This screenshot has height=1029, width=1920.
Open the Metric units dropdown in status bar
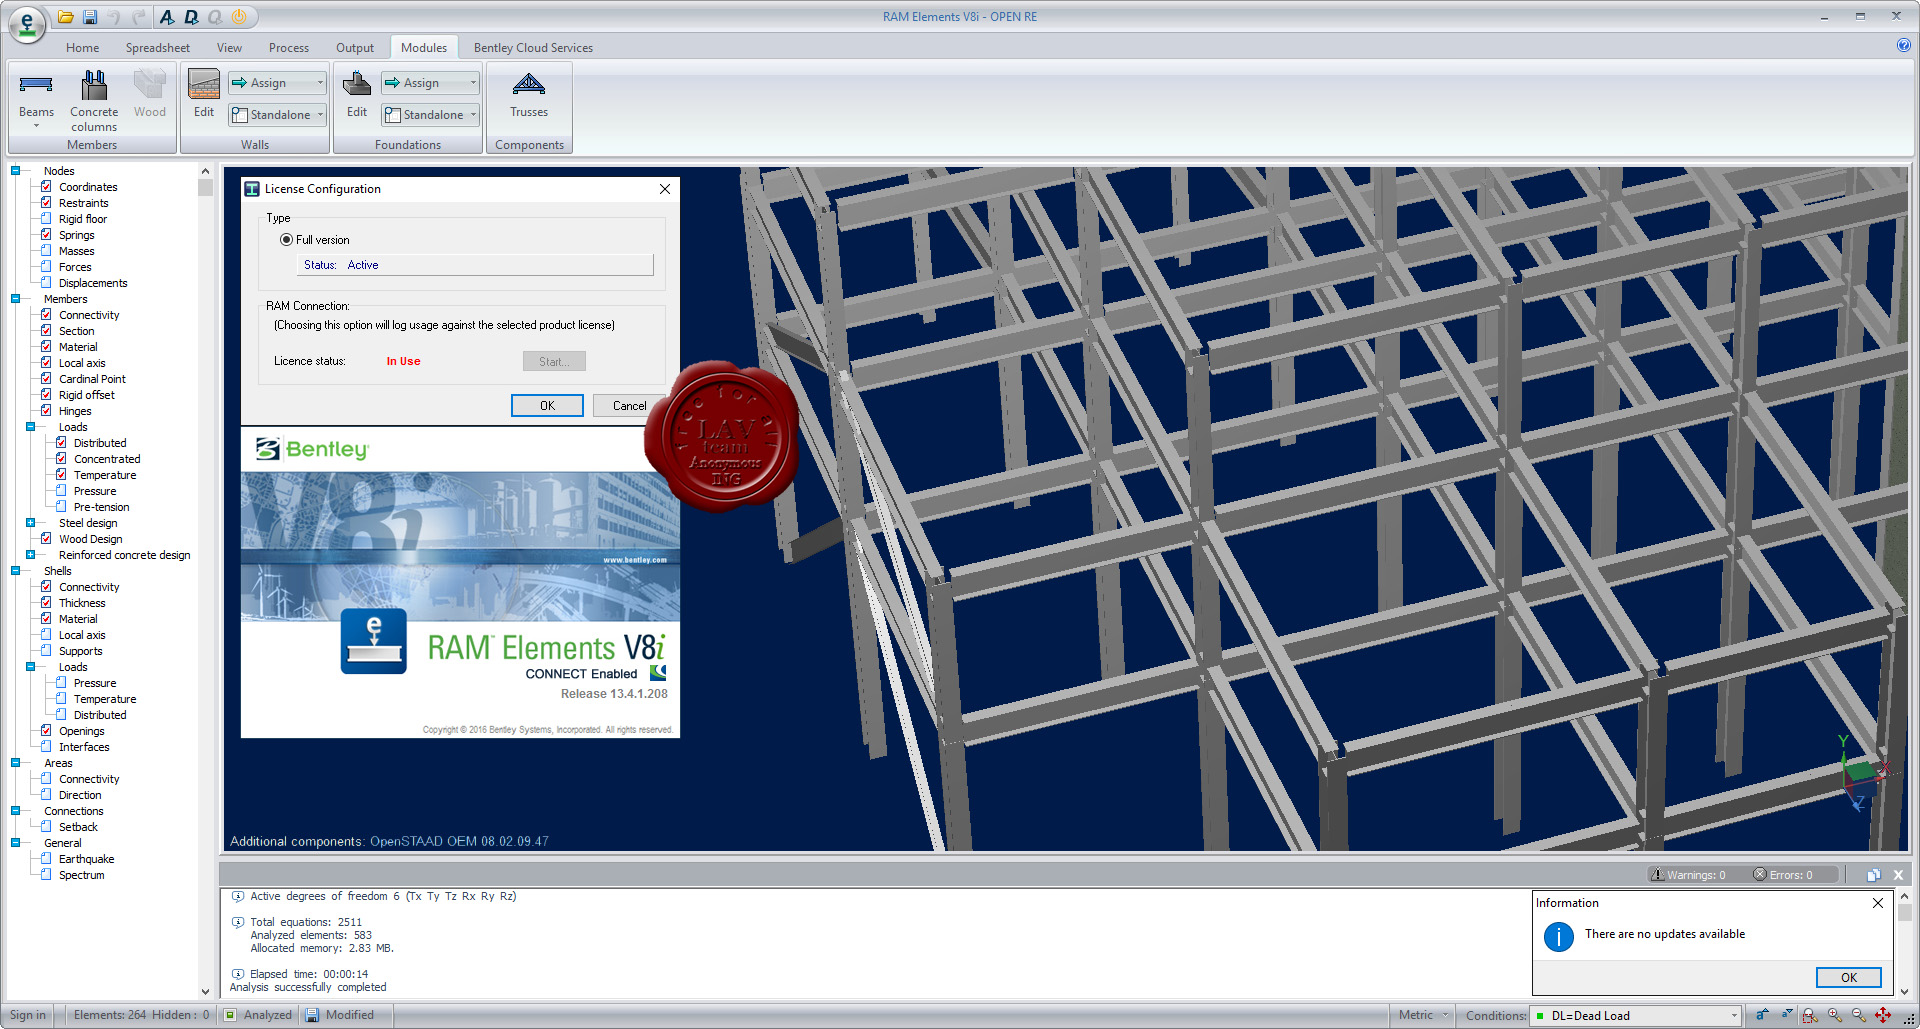pyautogui.click(x=1423, y=1015)
